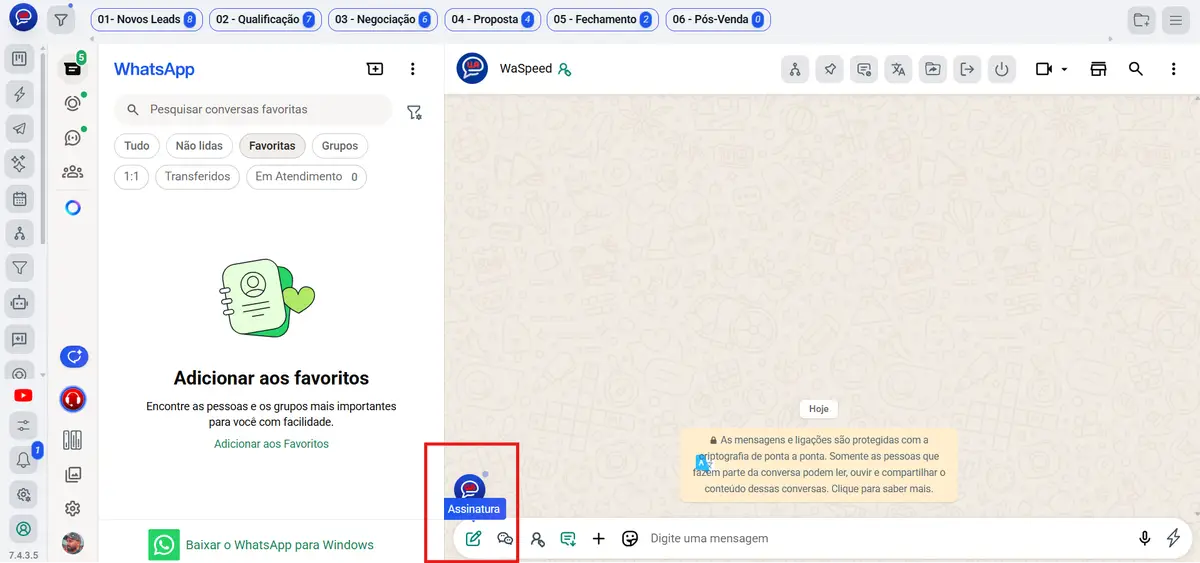The image size is (1200, 563).
Task: Toggle the Em Atendimento filter chip
Action: (306, 177)
